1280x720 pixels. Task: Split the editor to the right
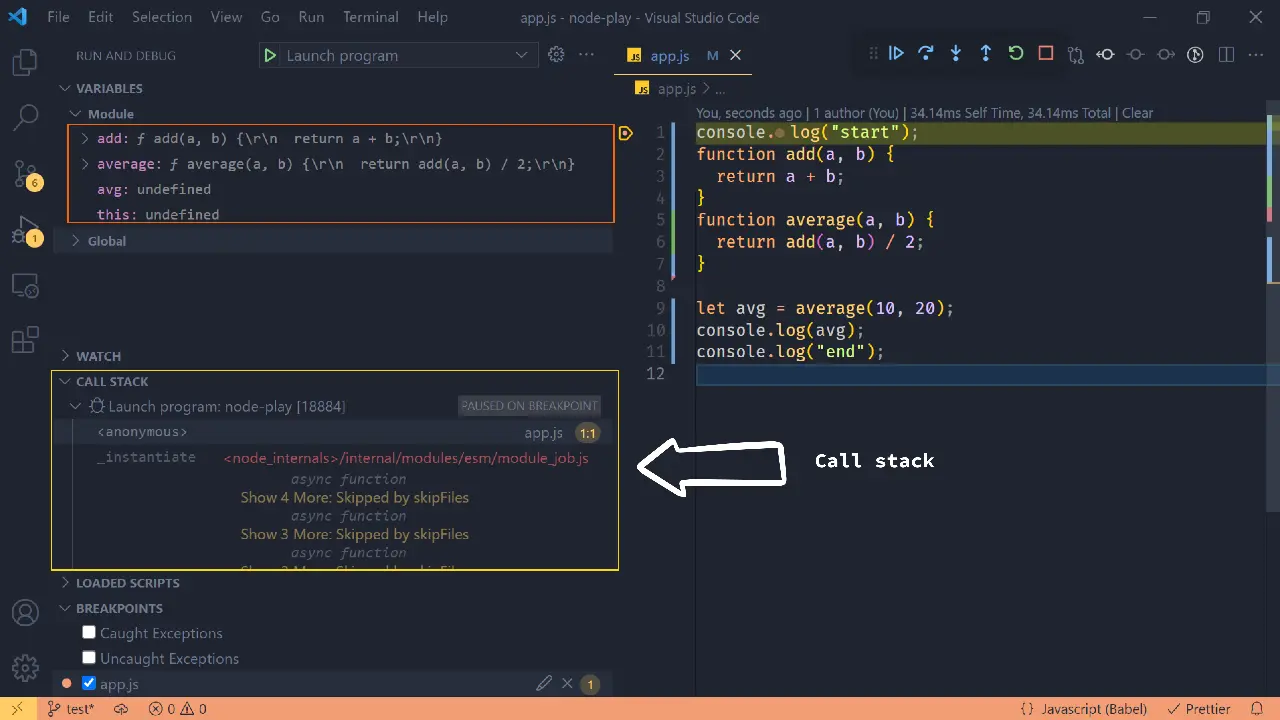(x=1226, y=55)
